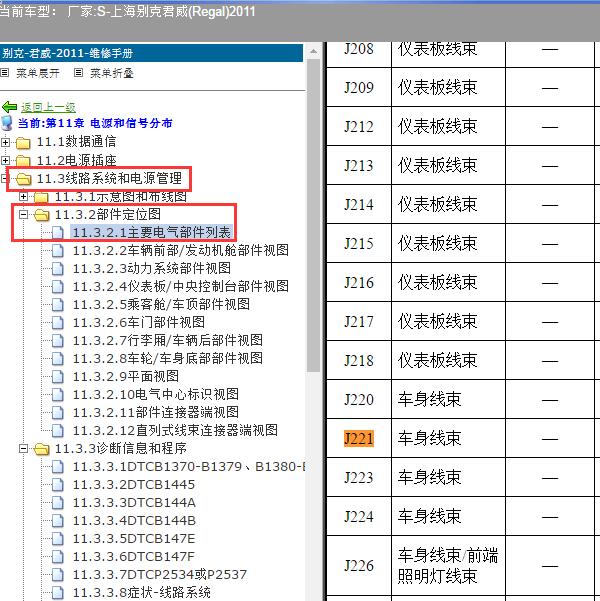Select 11.3.2部件定位图 tree item
The height and width of the screenshot is (601, 600).
[108, 214]
